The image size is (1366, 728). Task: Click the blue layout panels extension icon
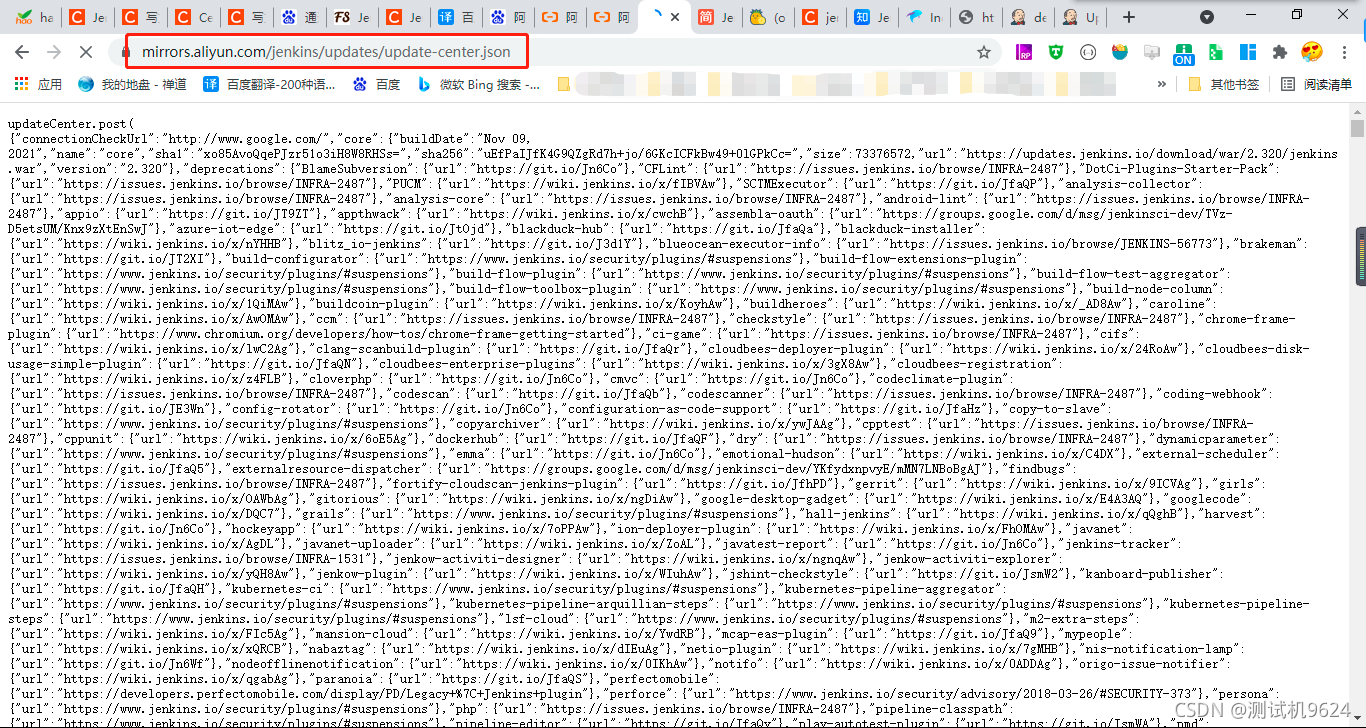[1248, 52]
